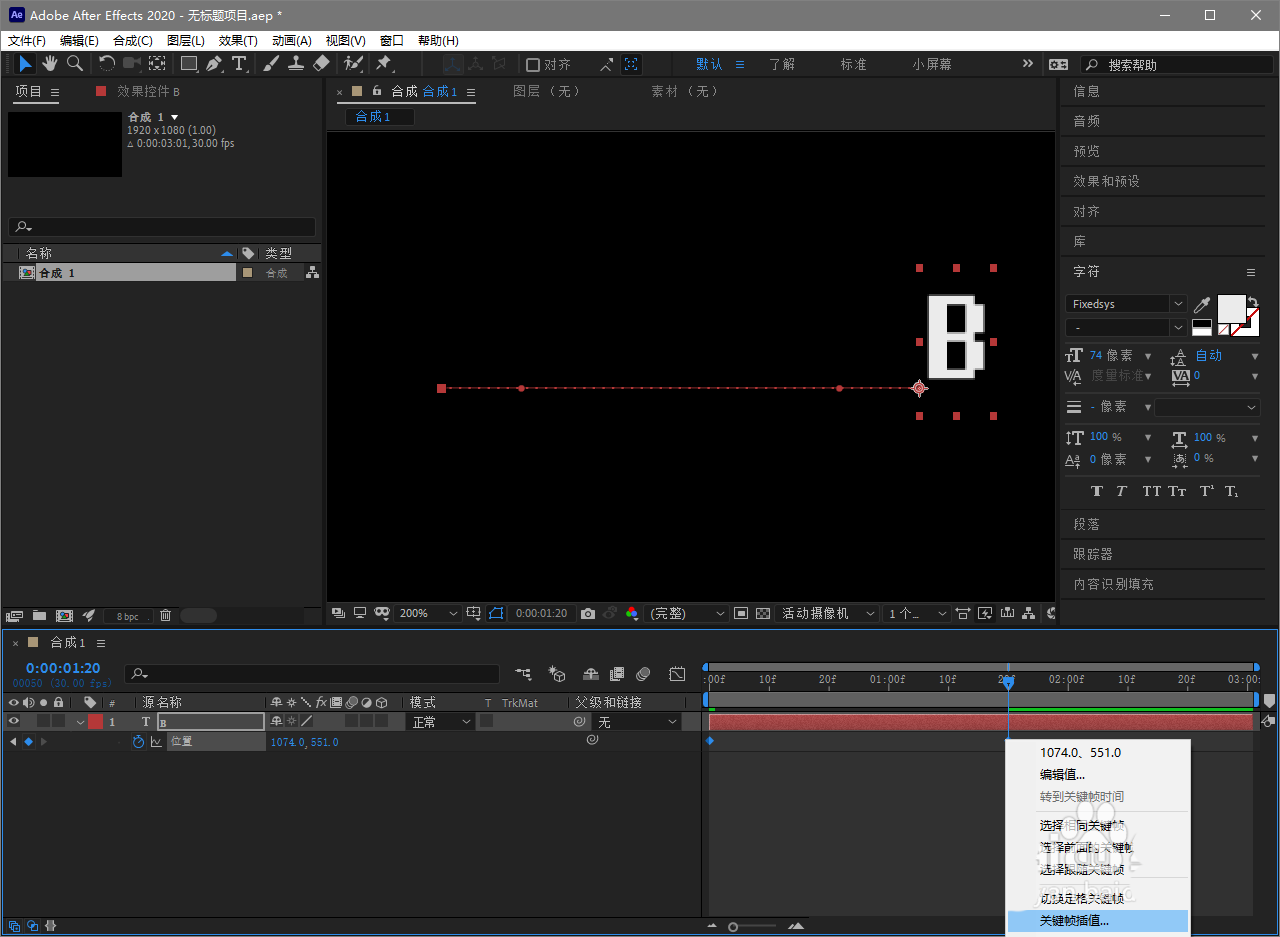Screen dimensions: 1280x937
Task: Select the Zoom magnifier tool
Action: tap(75, 64)
